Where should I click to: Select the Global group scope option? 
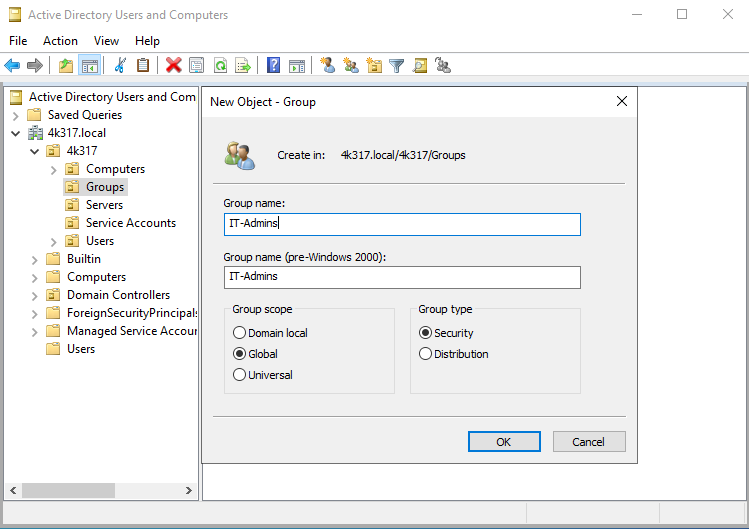click(x=255, y=354)
